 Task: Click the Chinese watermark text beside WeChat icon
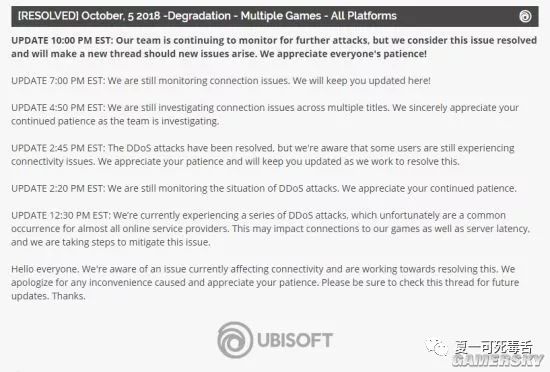tap(494, 348)
